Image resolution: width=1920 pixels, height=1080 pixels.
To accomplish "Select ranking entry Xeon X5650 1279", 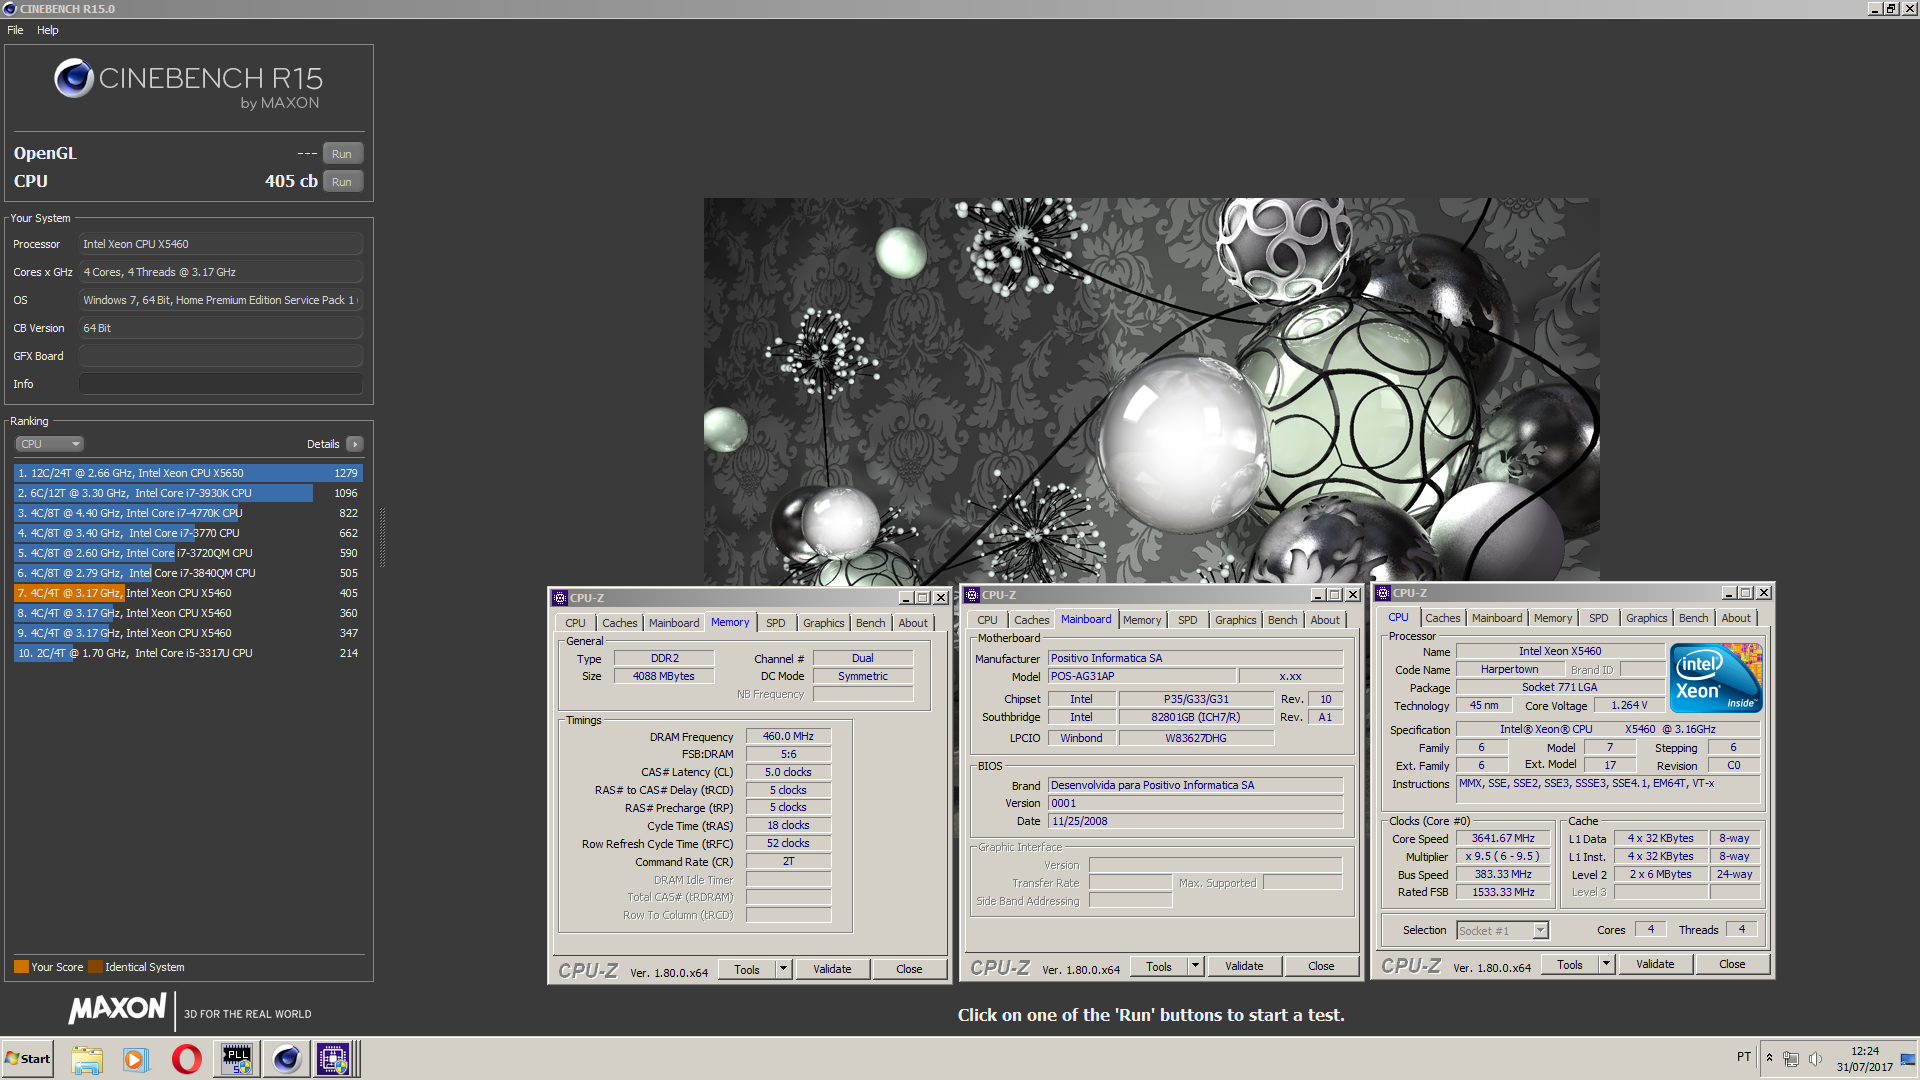I will pos(188,473).
